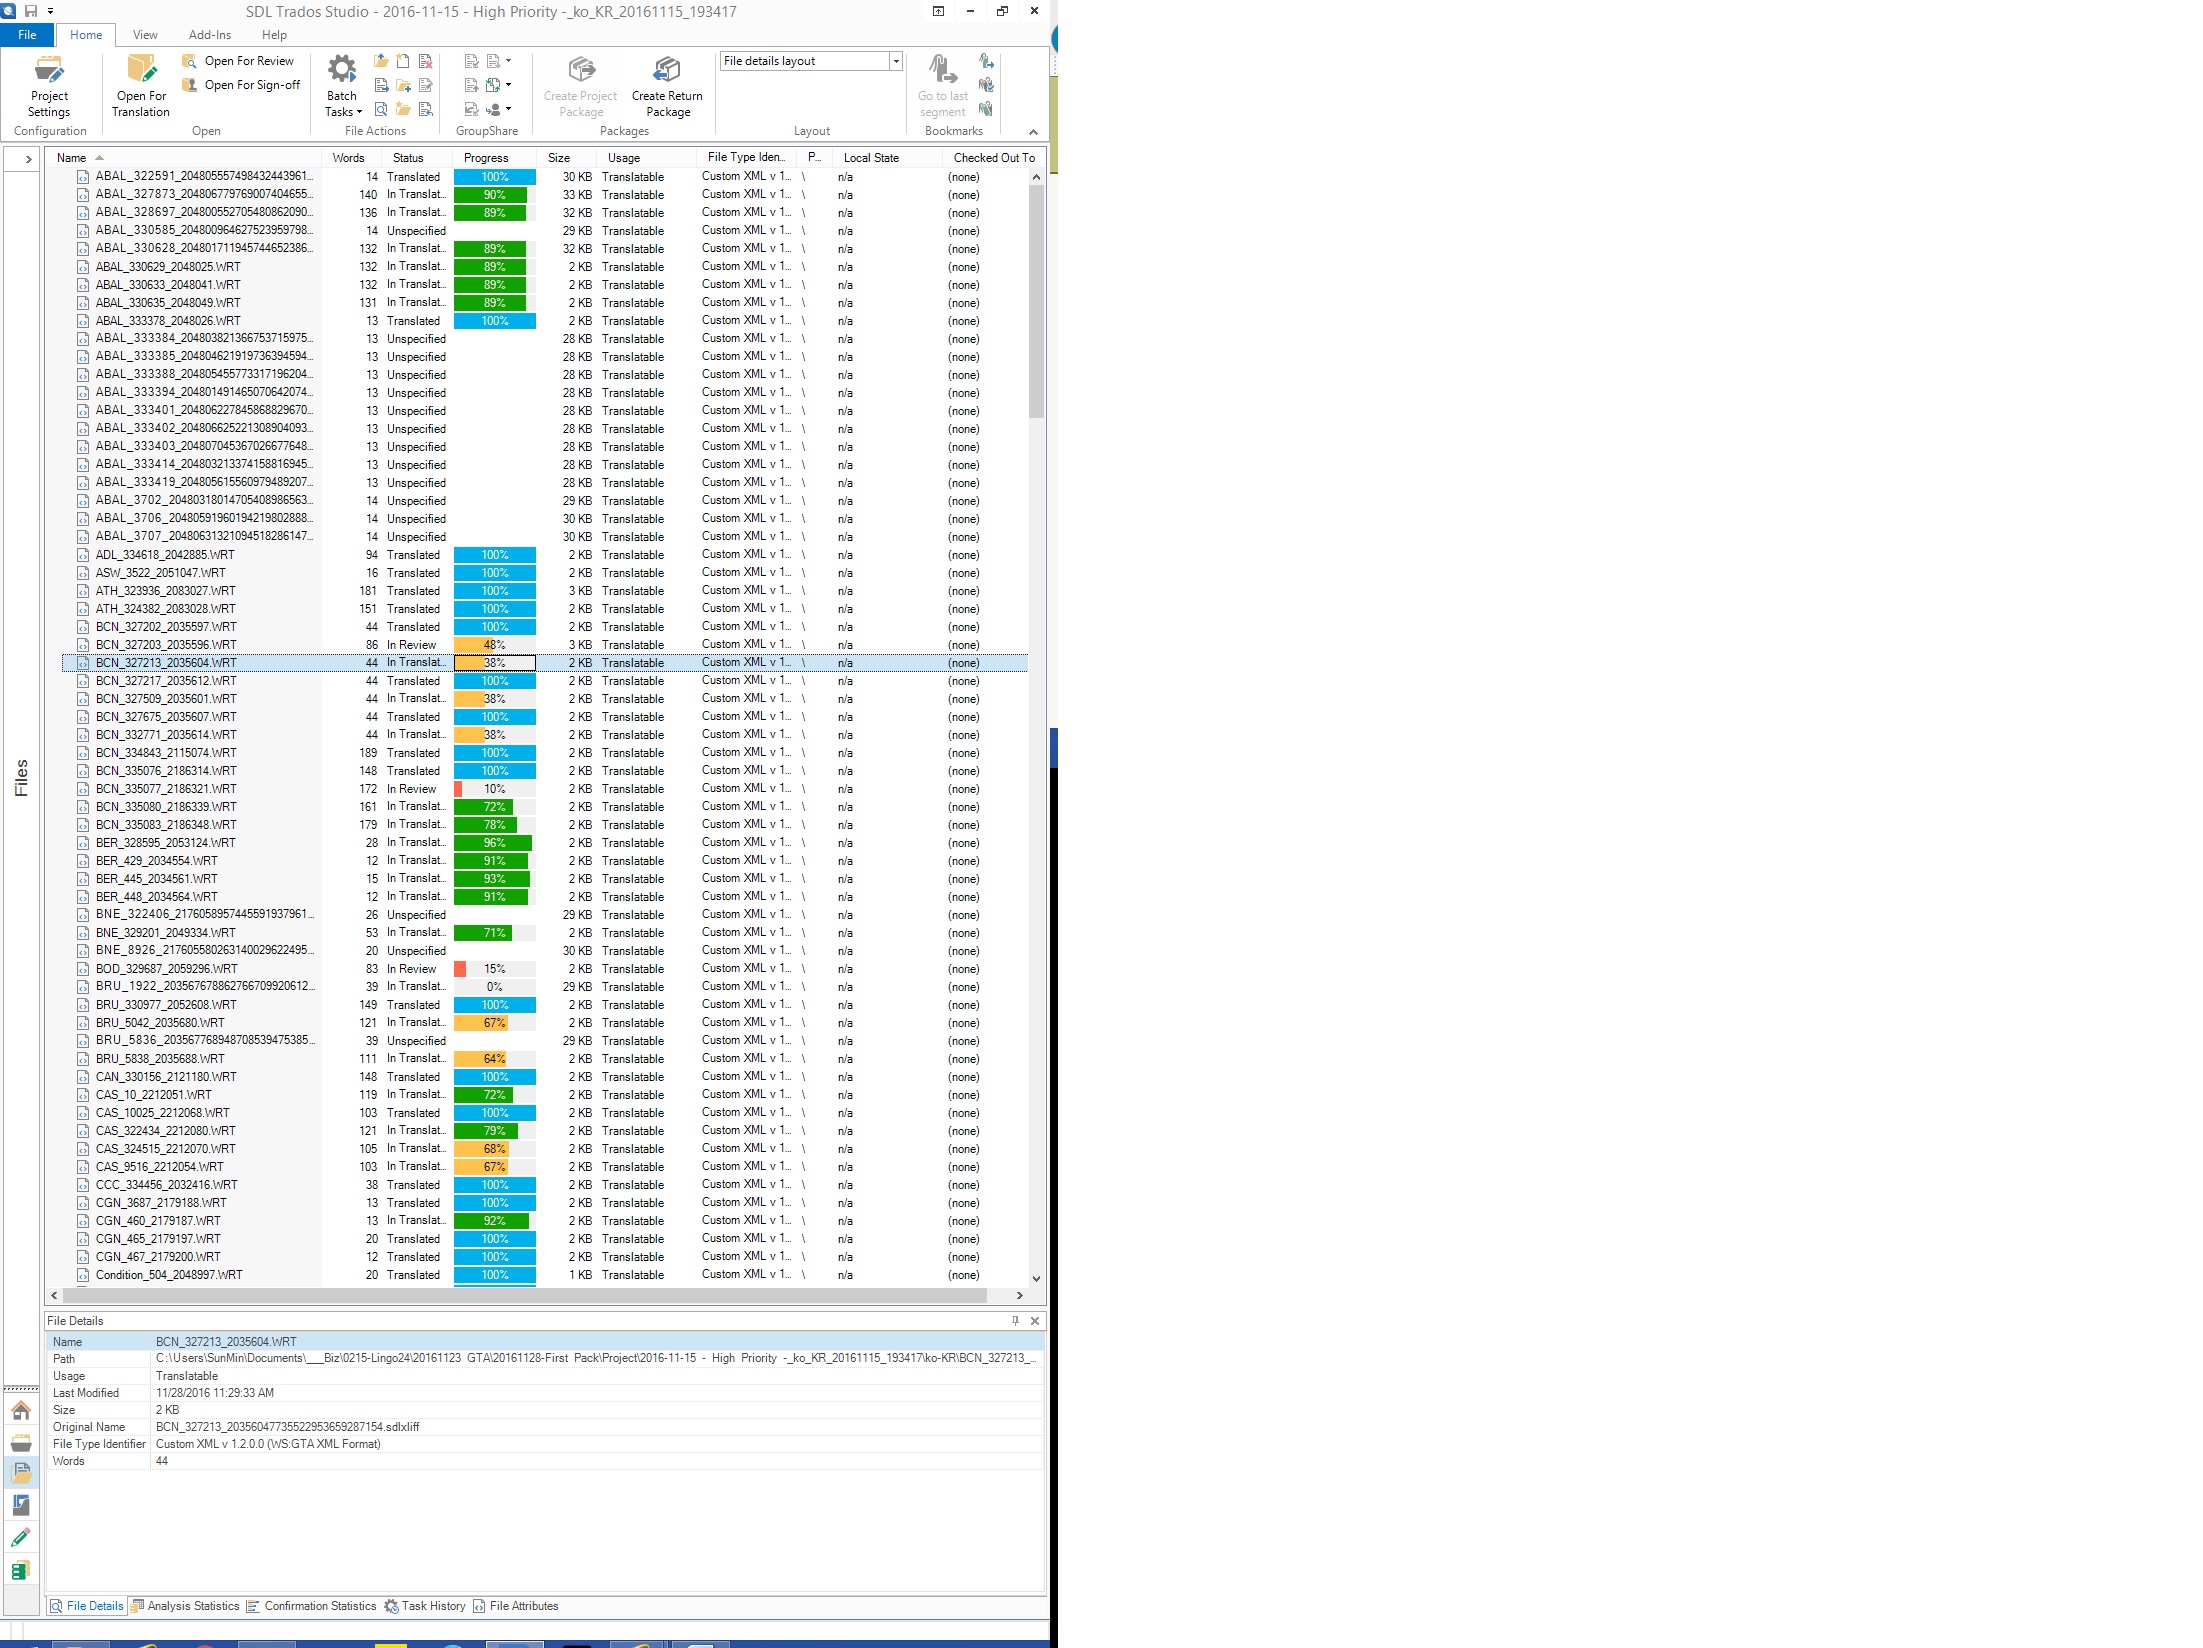Expand the top GroupShare dropdown arrow
The height and width of the screenshot is (1648, 2203).
point(508,61)
